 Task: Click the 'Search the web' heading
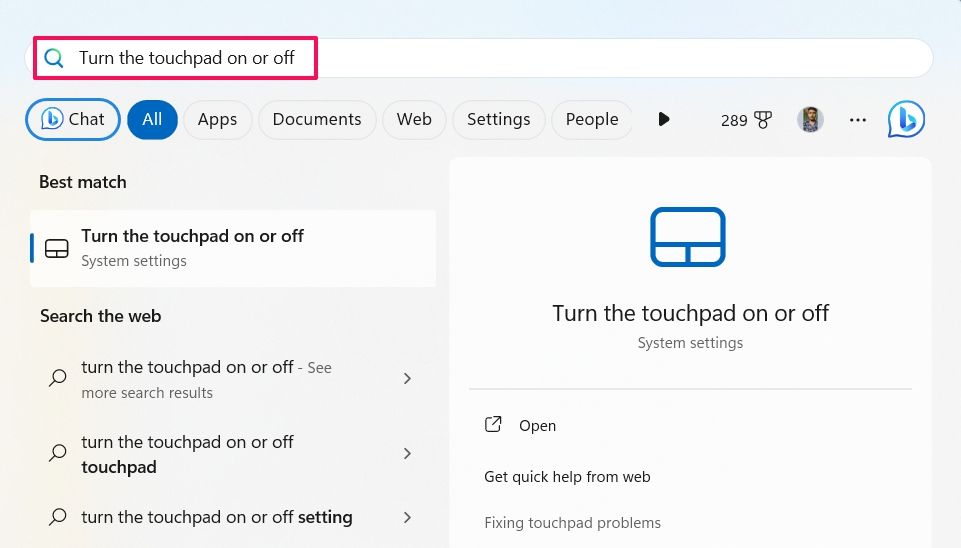(101, 316)
